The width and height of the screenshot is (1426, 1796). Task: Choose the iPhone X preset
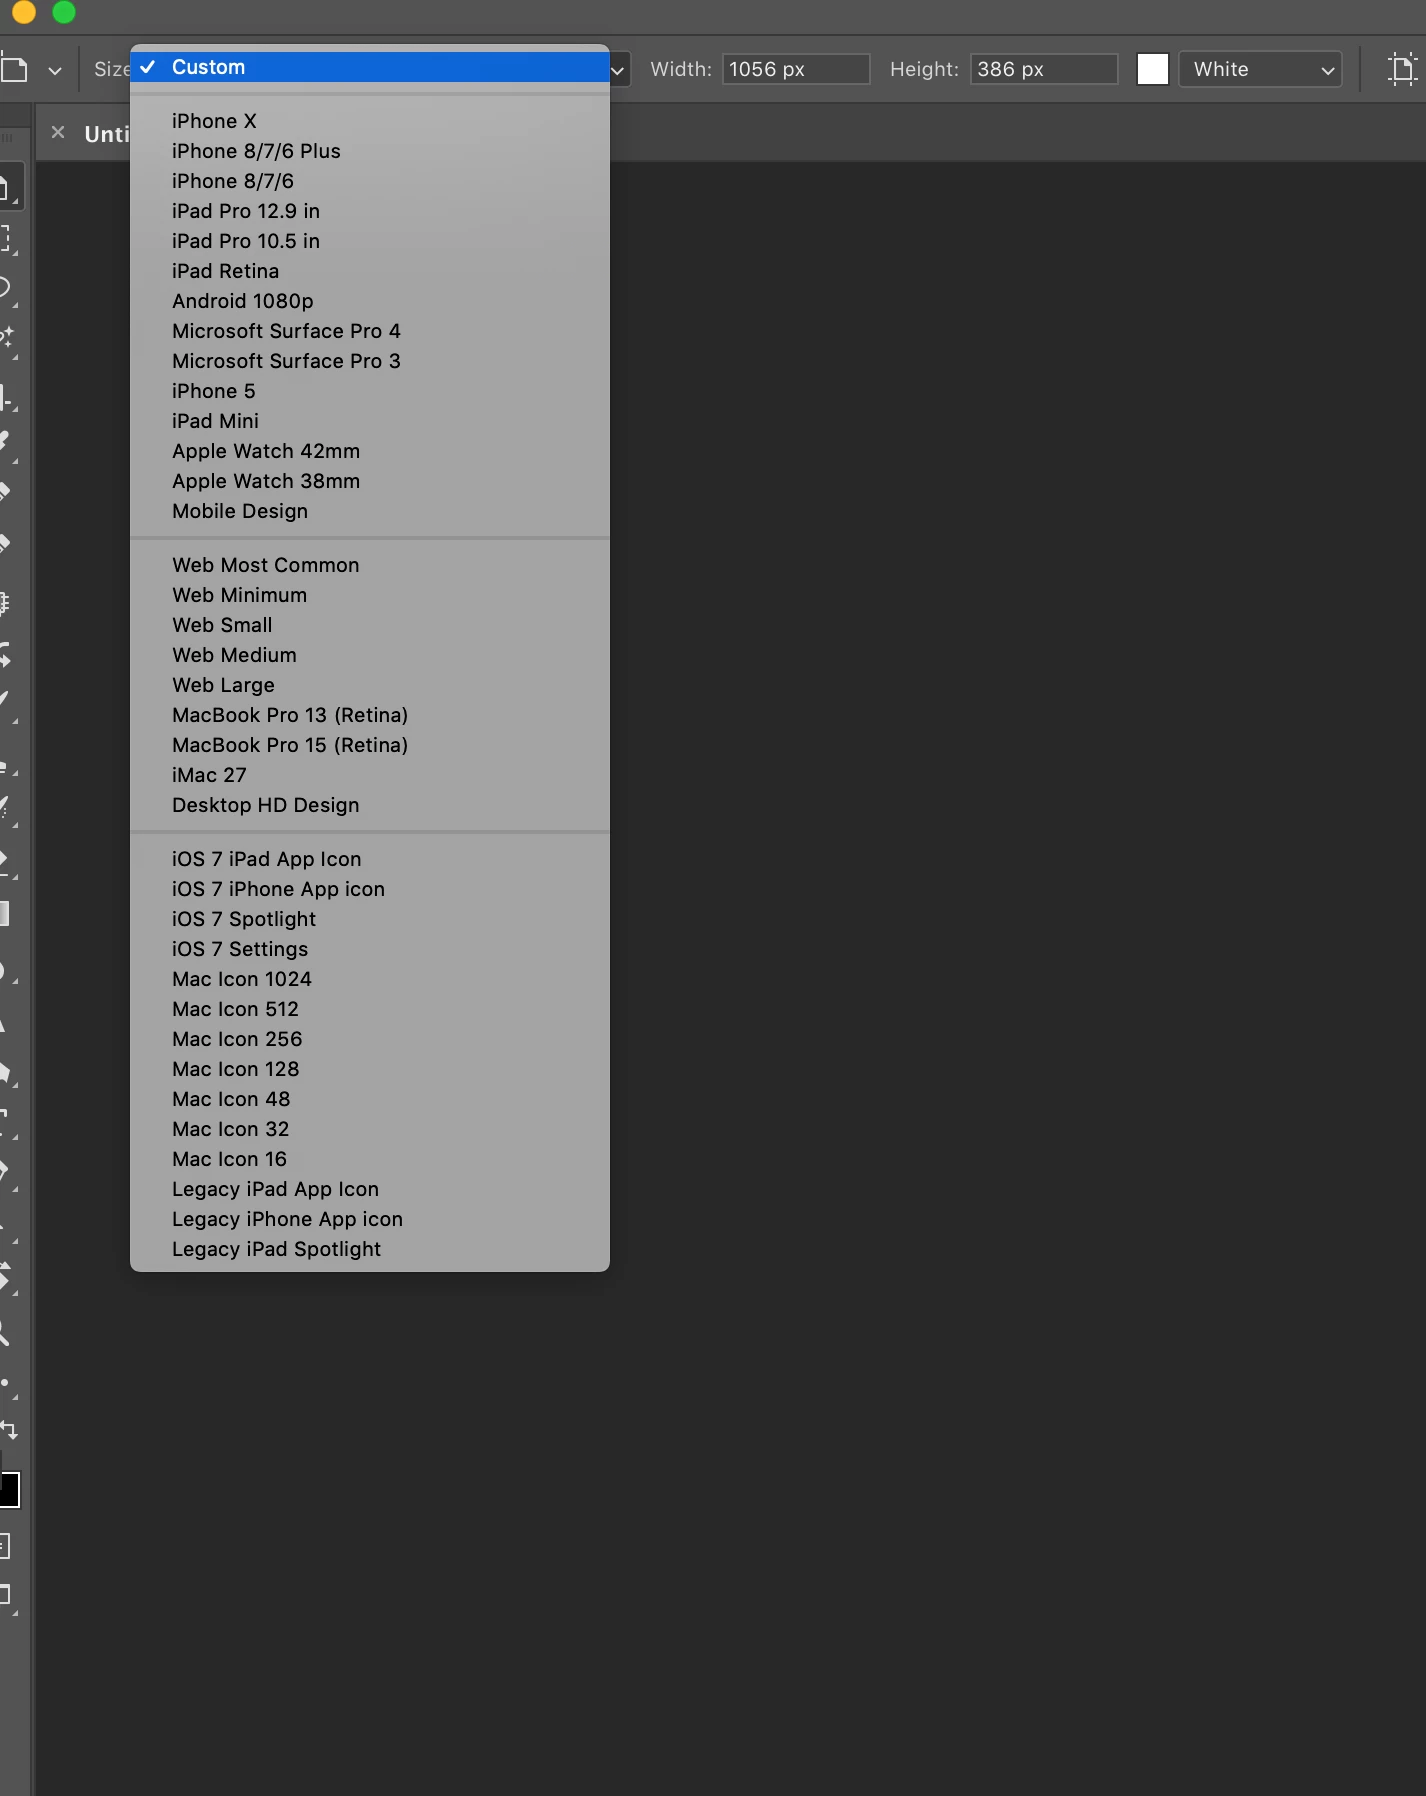tap(370, 121)
